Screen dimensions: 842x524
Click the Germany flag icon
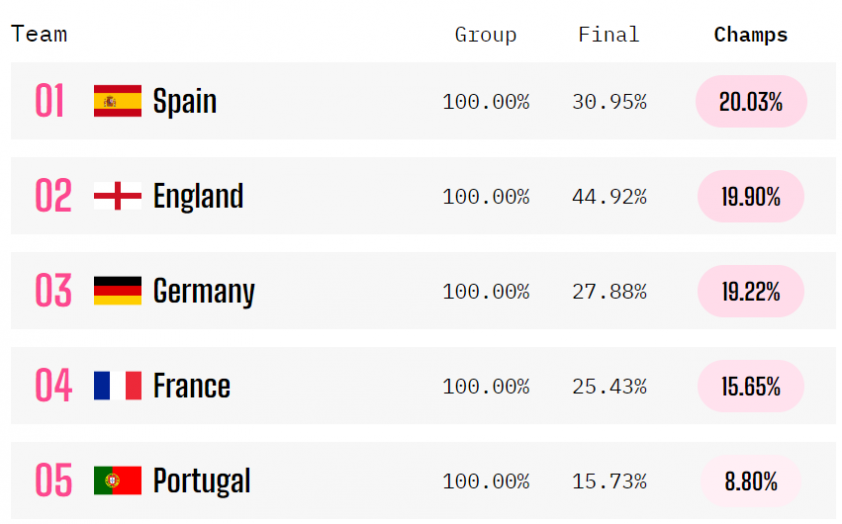pyautogui.click(x=117, y=291)
